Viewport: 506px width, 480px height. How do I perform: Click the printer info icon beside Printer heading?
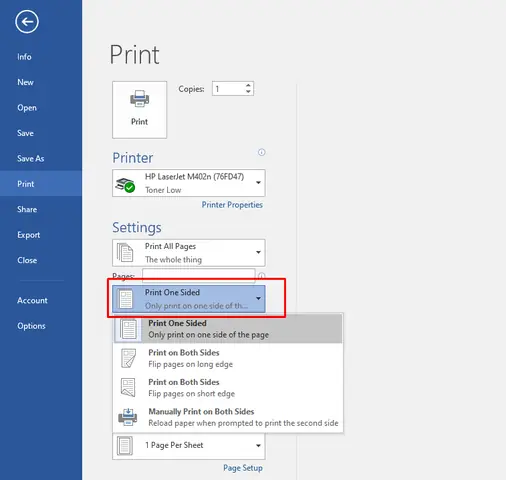(262, 152)
